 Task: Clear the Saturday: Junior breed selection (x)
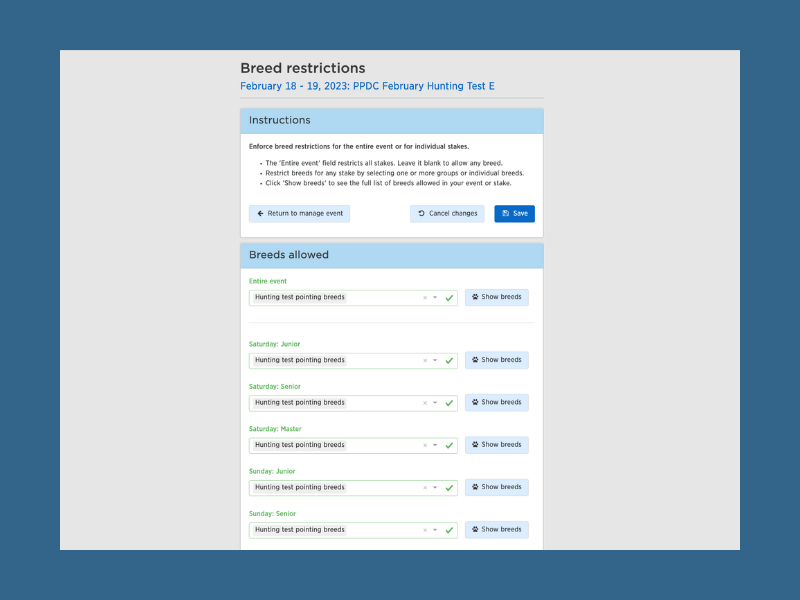425,361
